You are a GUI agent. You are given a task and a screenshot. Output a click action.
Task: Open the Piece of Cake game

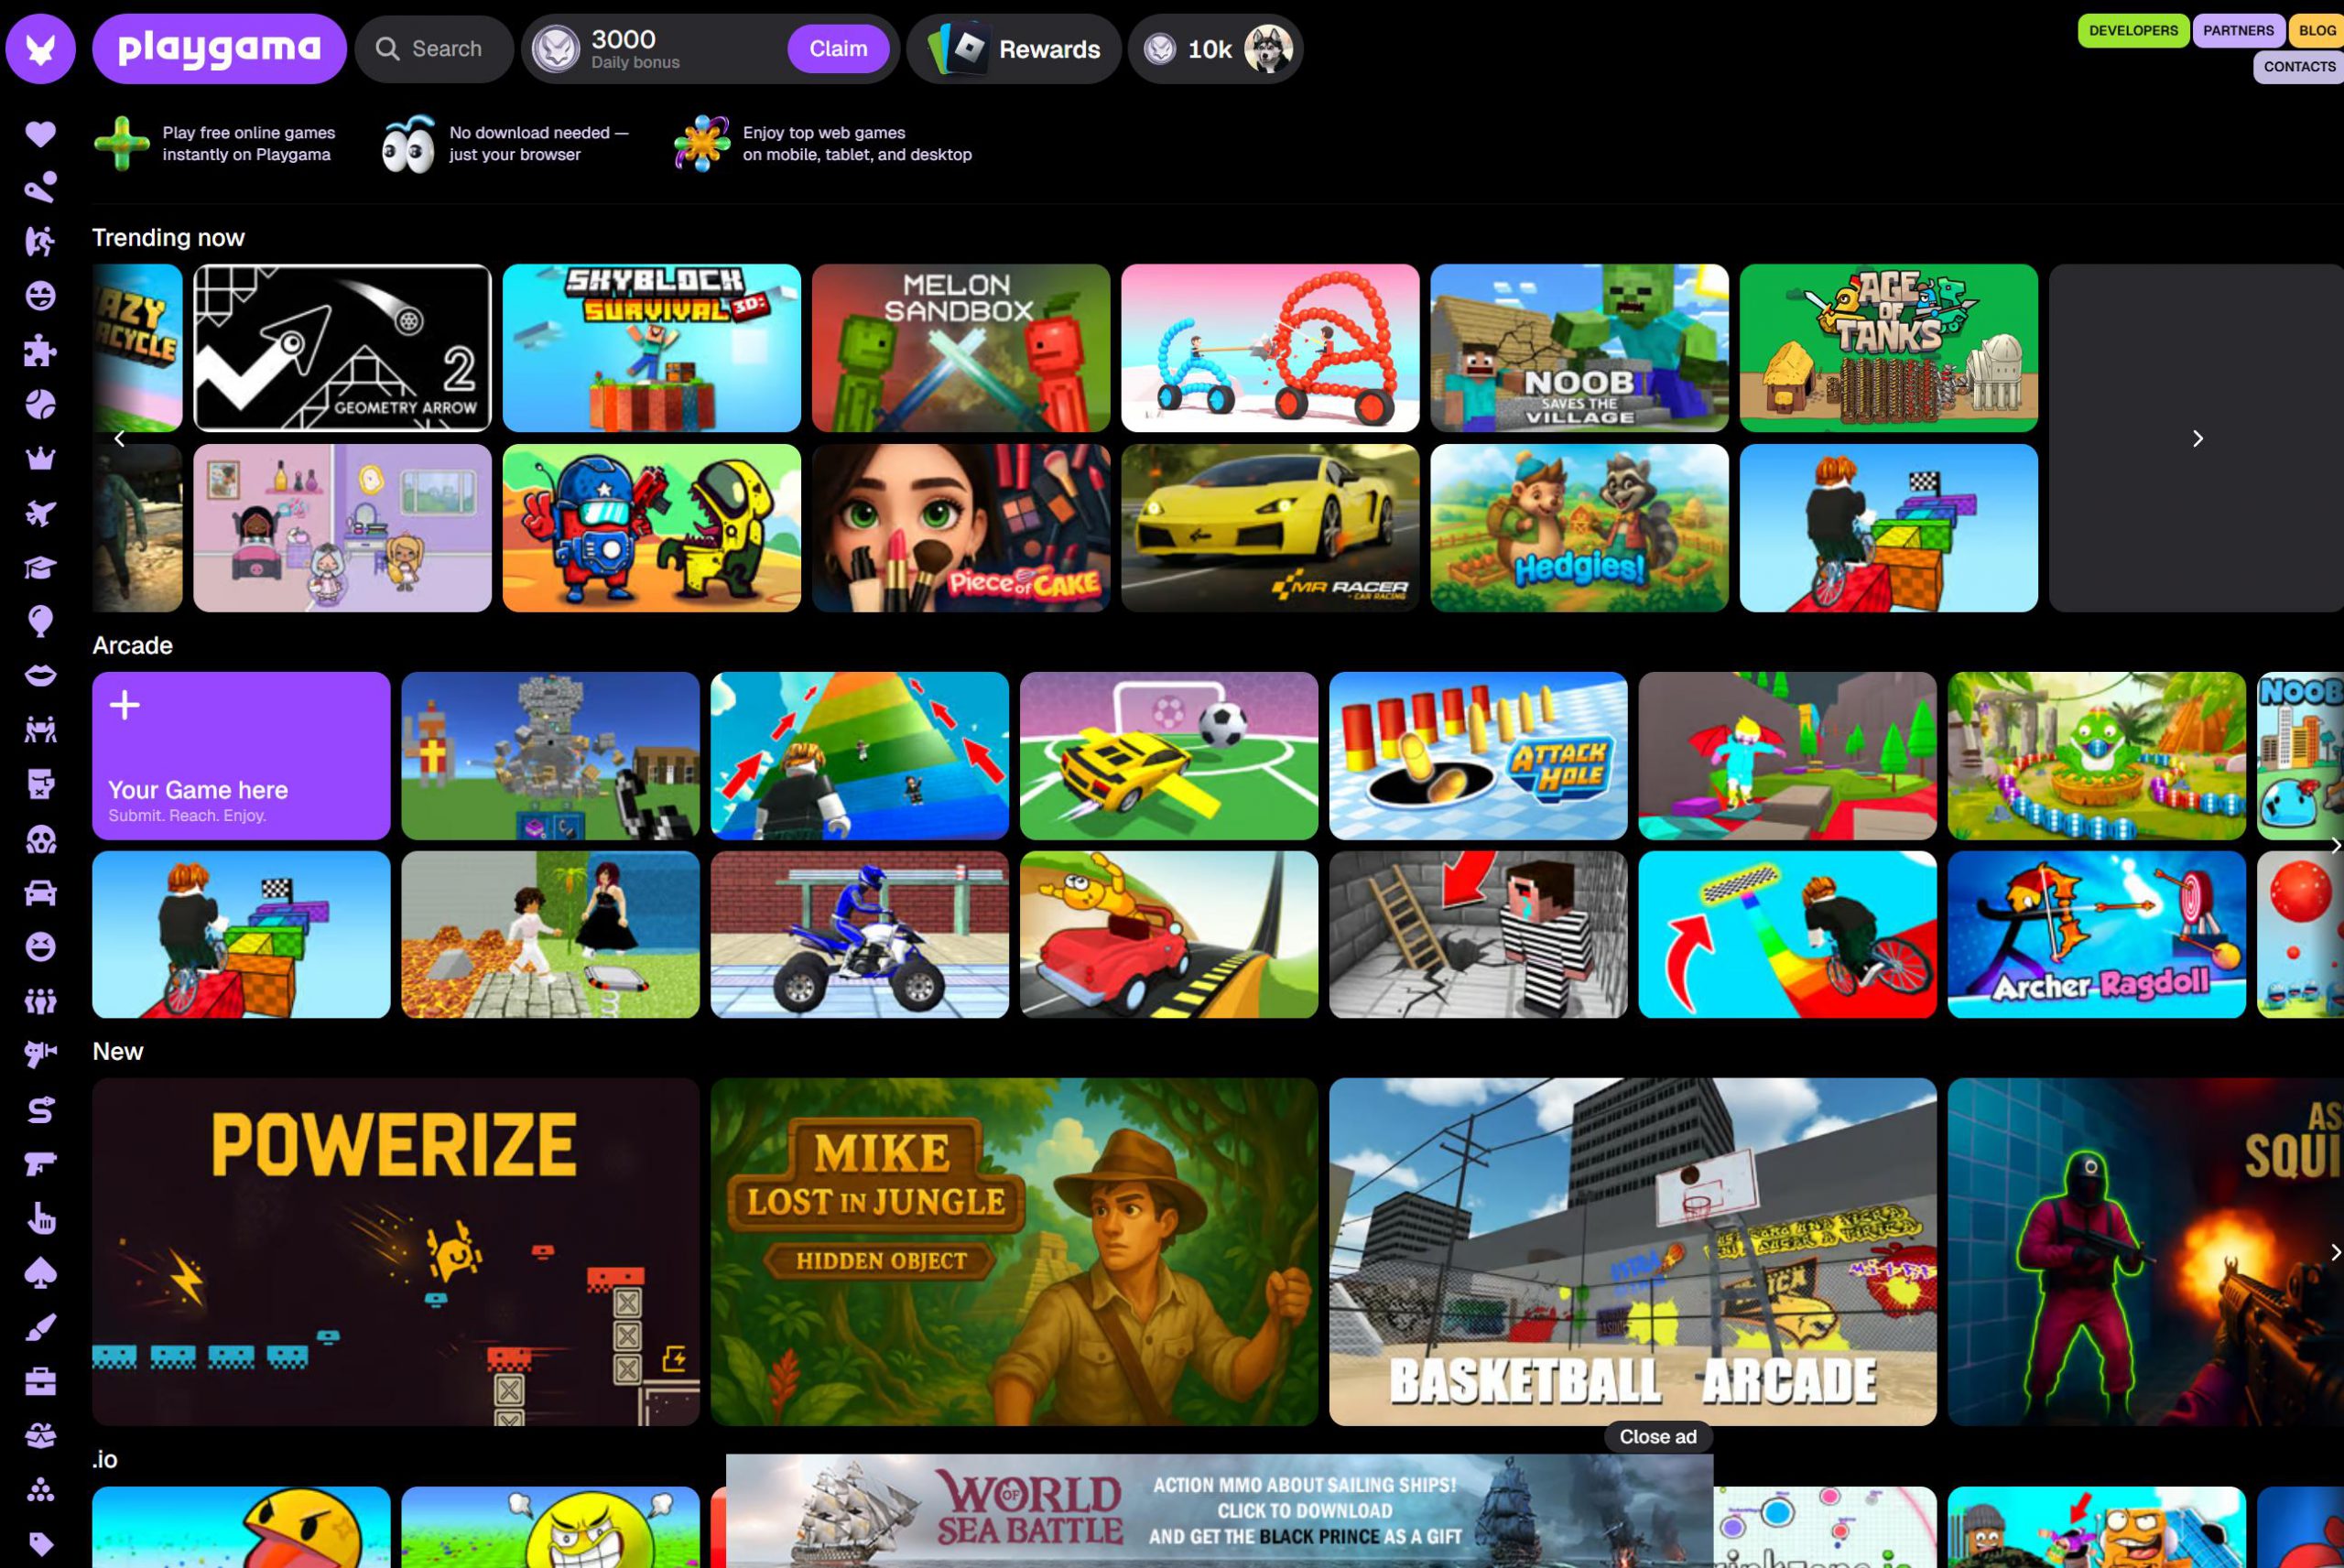[960, 527]
